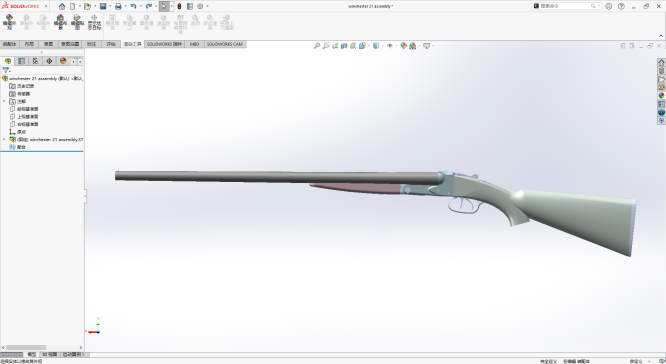
Task: Open Design Library in task pane
Action: point(661,71)
